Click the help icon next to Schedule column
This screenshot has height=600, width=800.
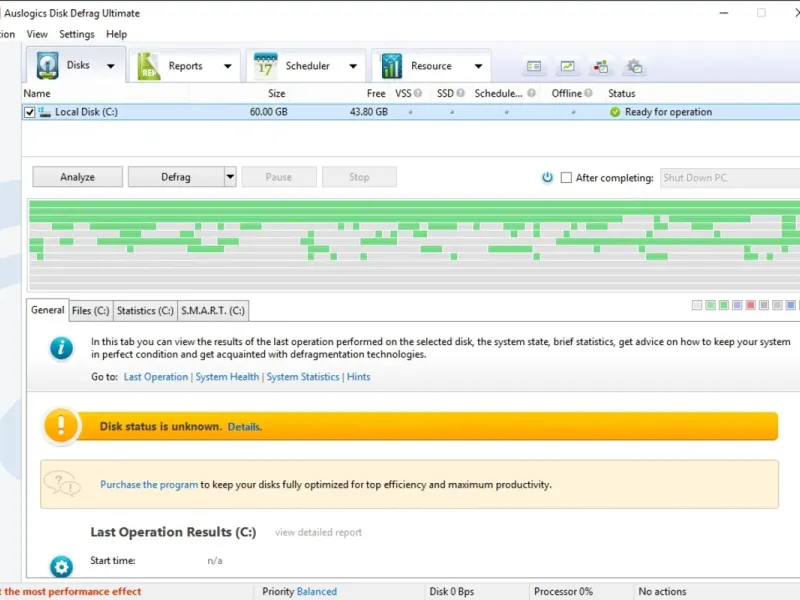coord(531,93)
